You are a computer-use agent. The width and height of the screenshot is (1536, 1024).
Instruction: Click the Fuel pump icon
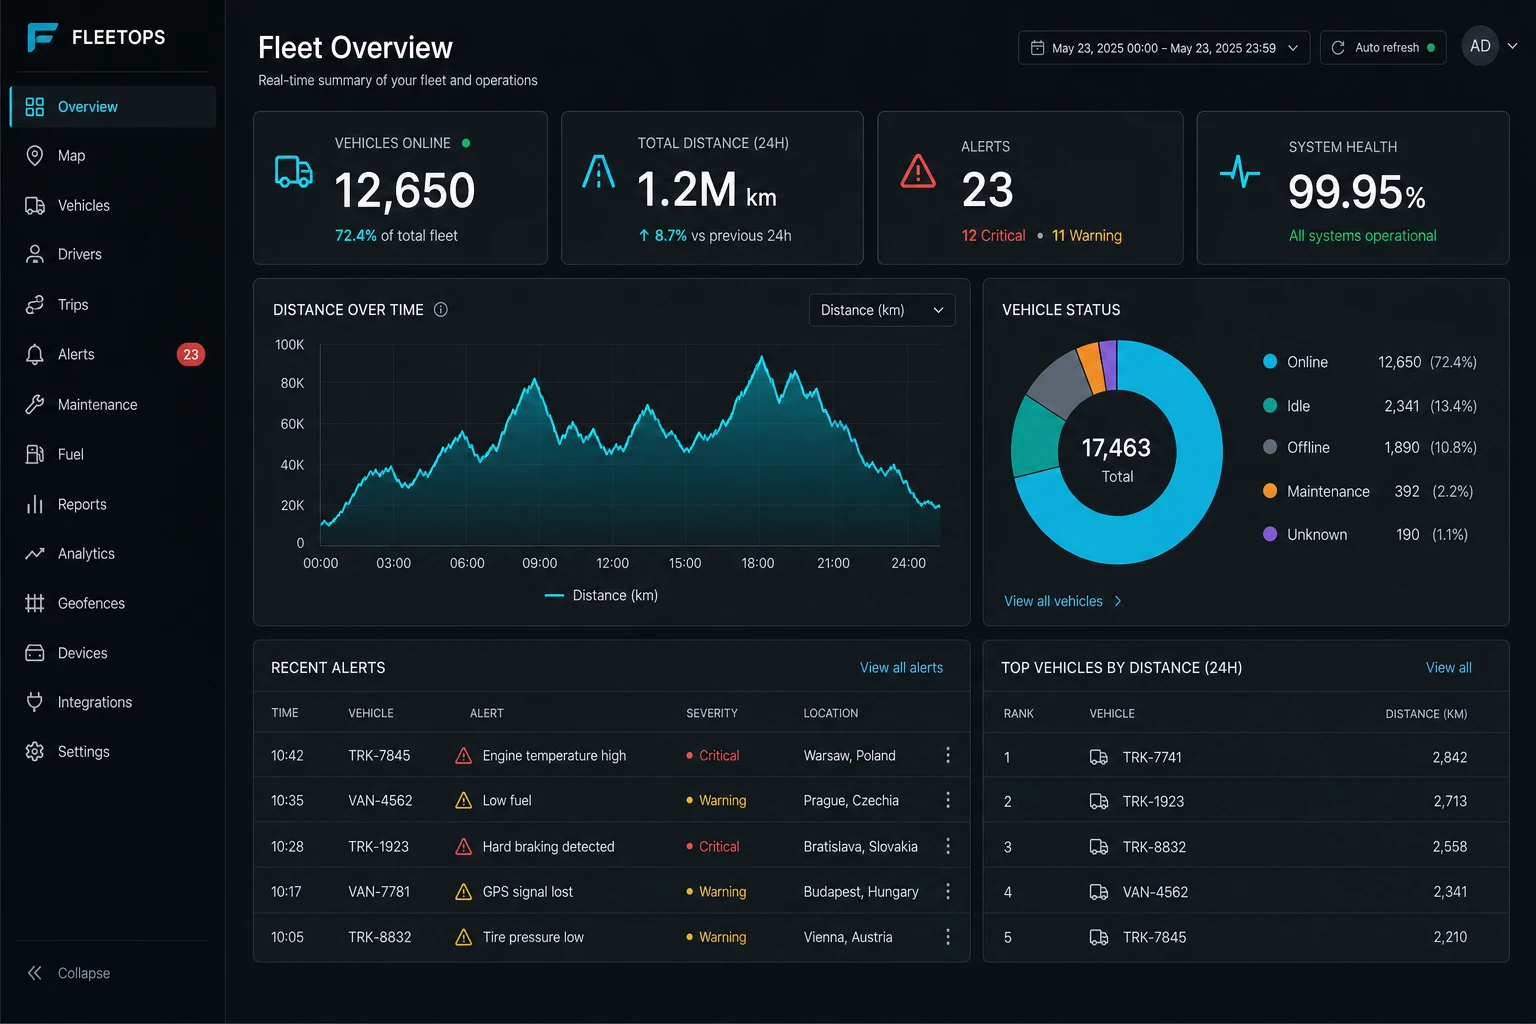tap(35, 454)
